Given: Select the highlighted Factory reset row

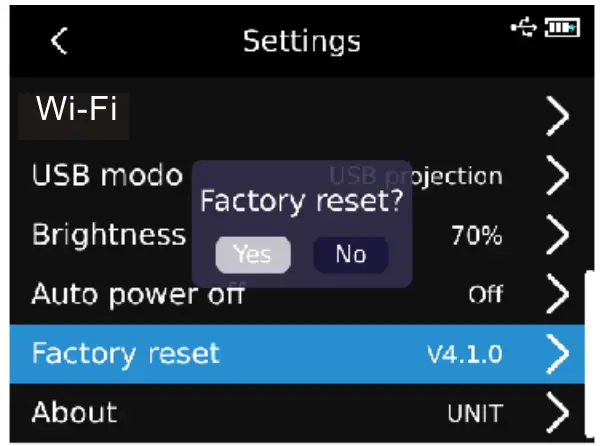Looking at the screenshot, I should (125, 353).
